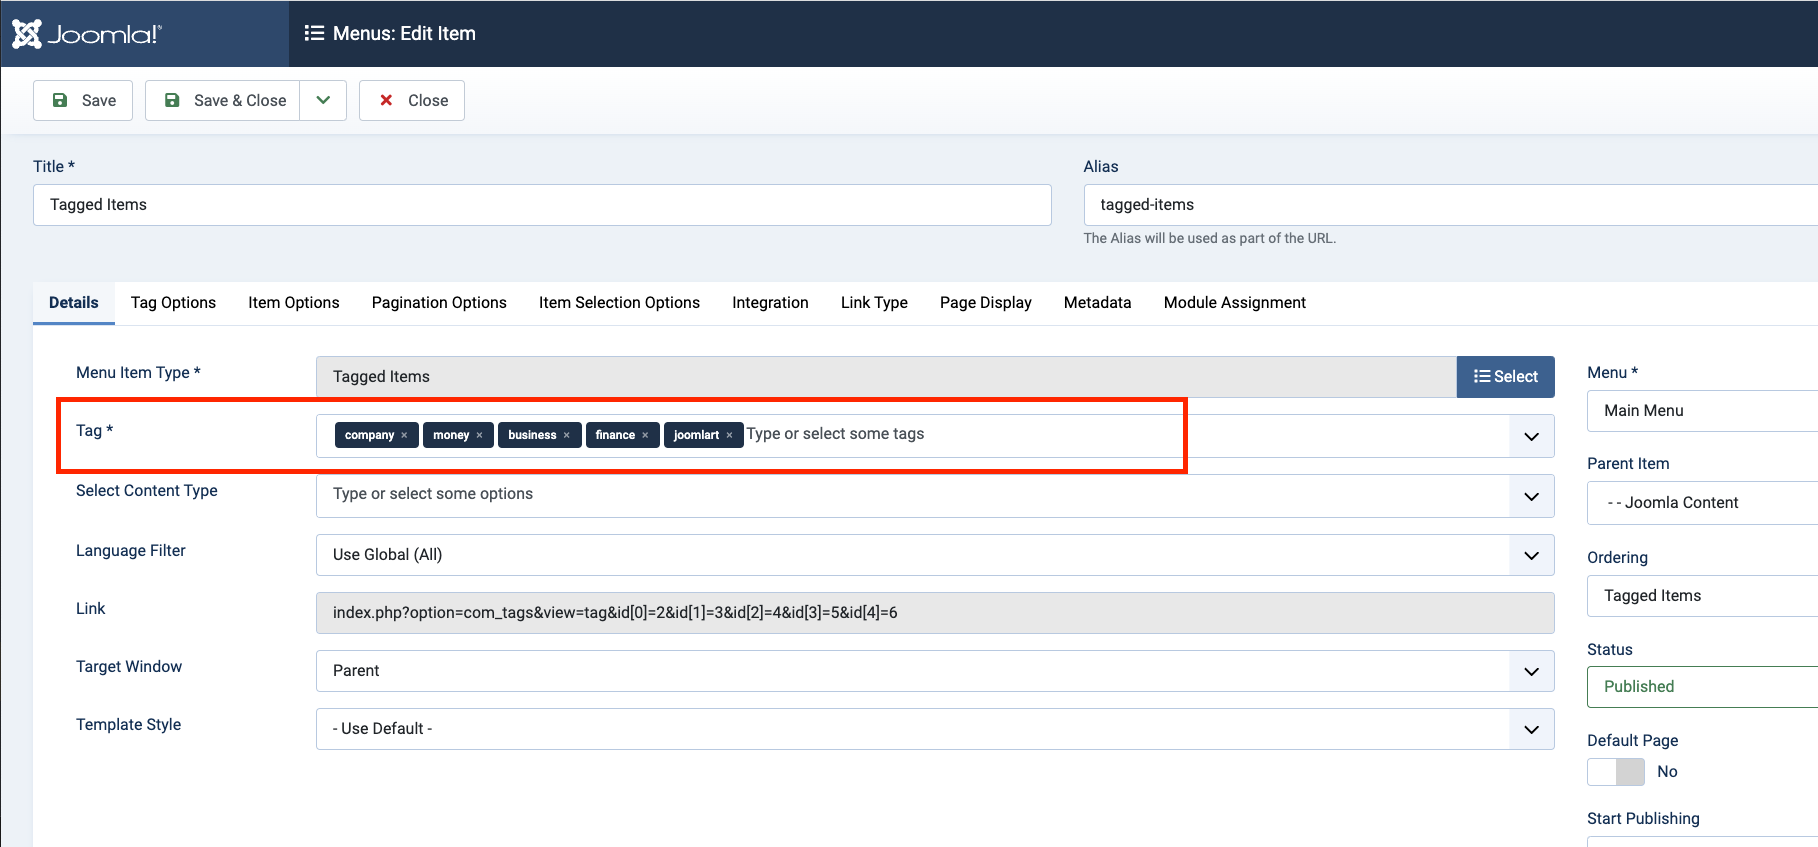Click Select button for Menu Item Type
Screen dimensions: 1818x847
1505,376
